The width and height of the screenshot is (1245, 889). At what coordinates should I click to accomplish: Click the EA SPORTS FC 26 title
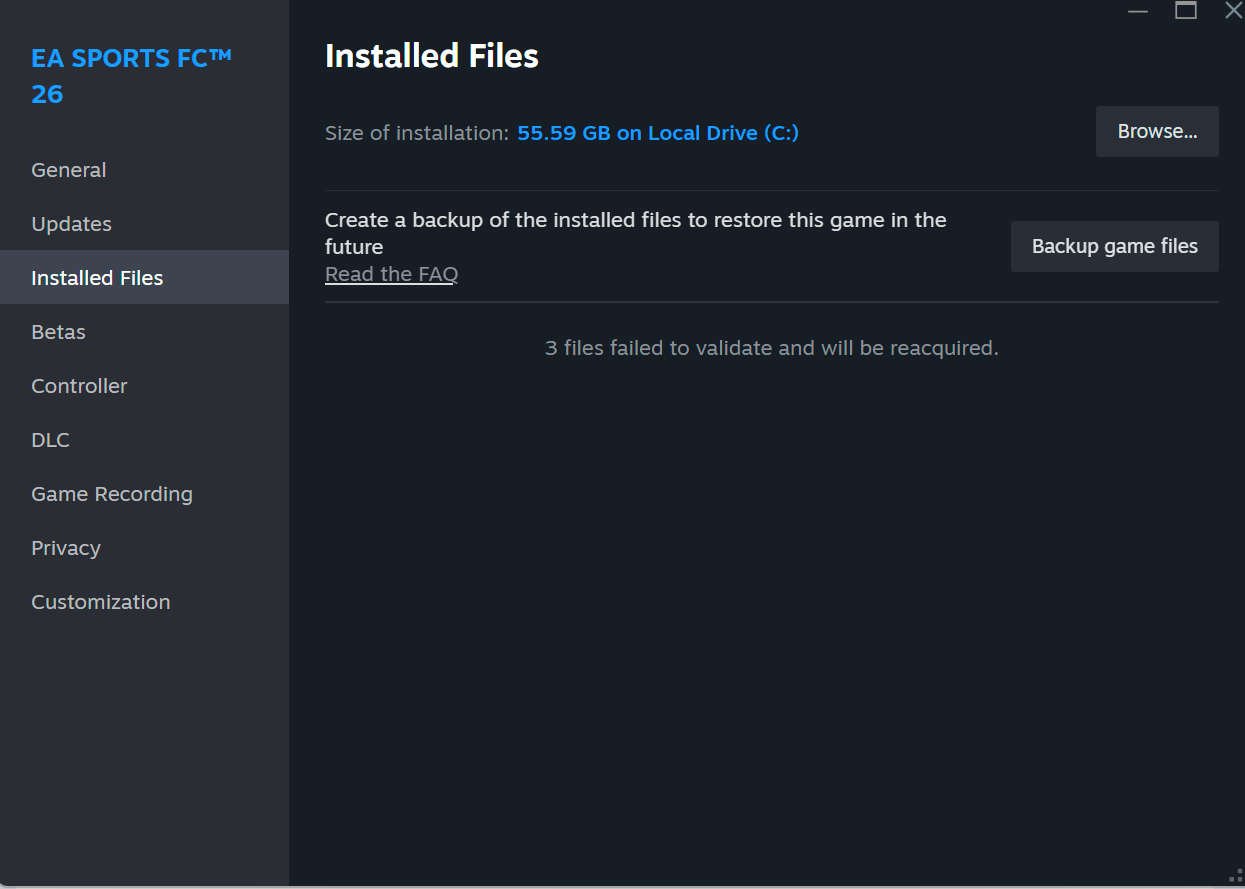point(131,76)
